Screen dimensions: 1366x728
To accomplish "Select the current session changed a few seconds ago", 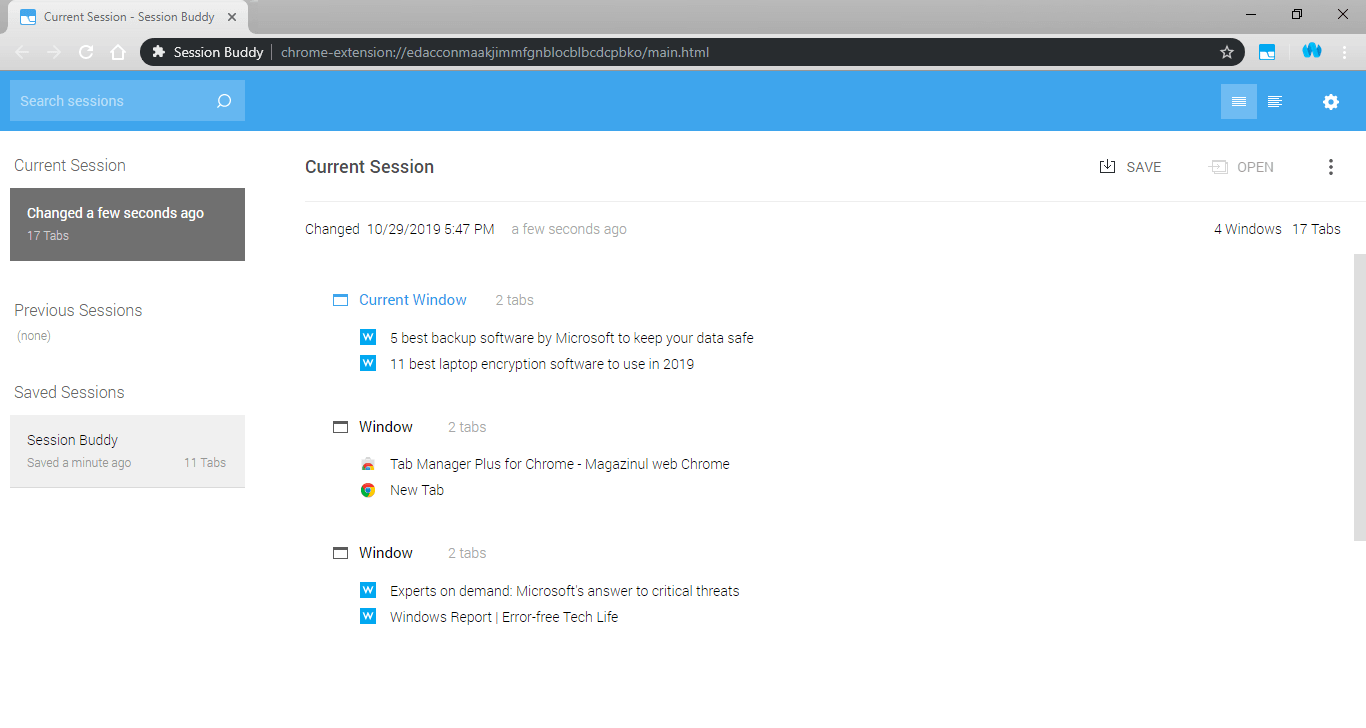I will coord(127,224).
